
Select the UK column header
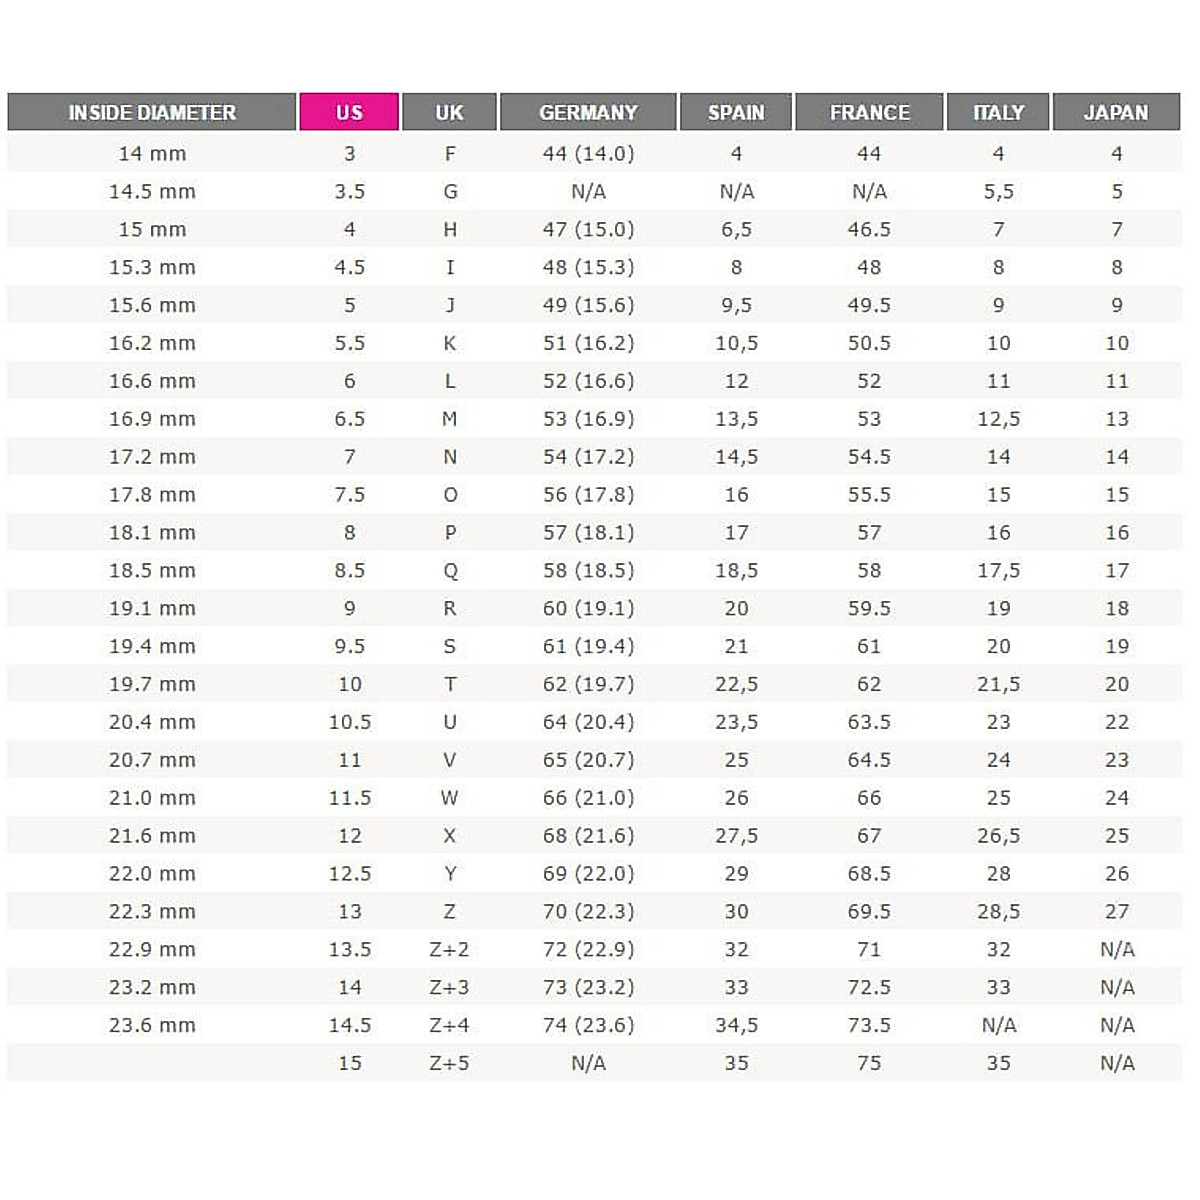[449, 112]
